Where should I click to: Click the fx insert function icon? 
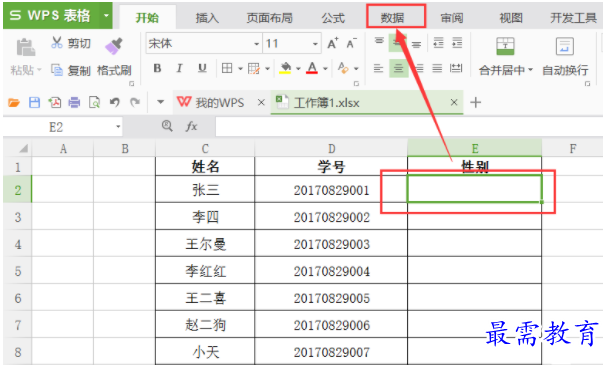(192, 127)
